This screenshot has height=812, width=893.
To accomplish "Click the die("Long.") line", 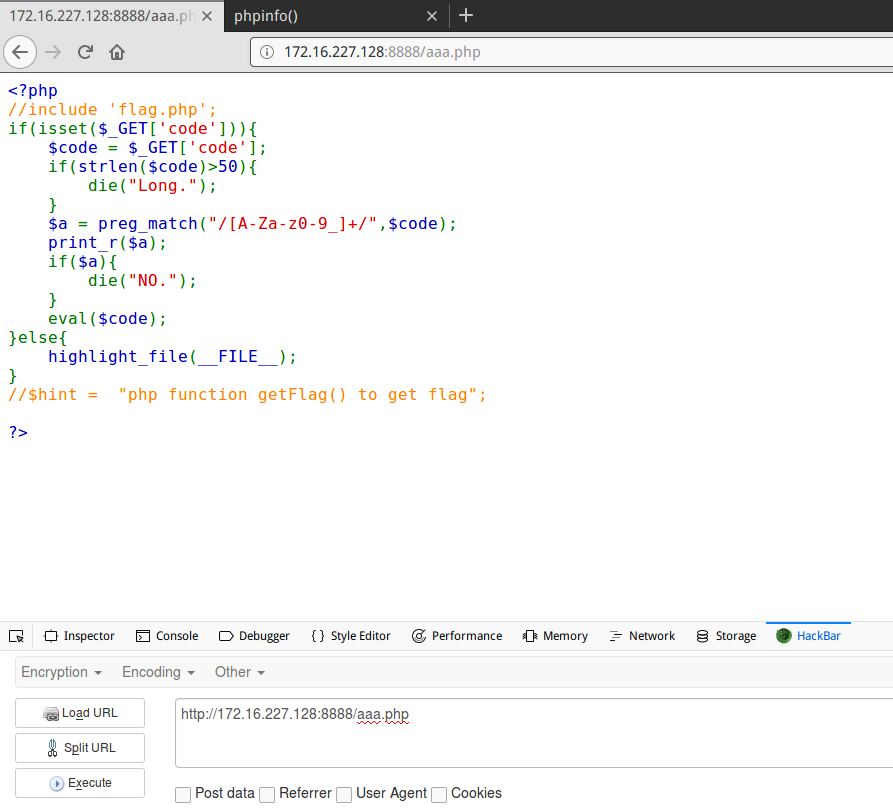I will 152,186.
